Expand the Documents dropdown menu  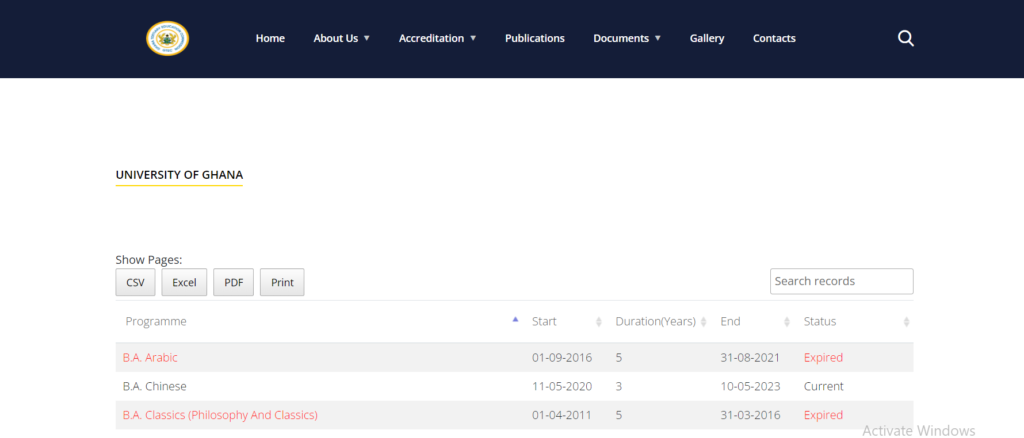tap(627, 39)
